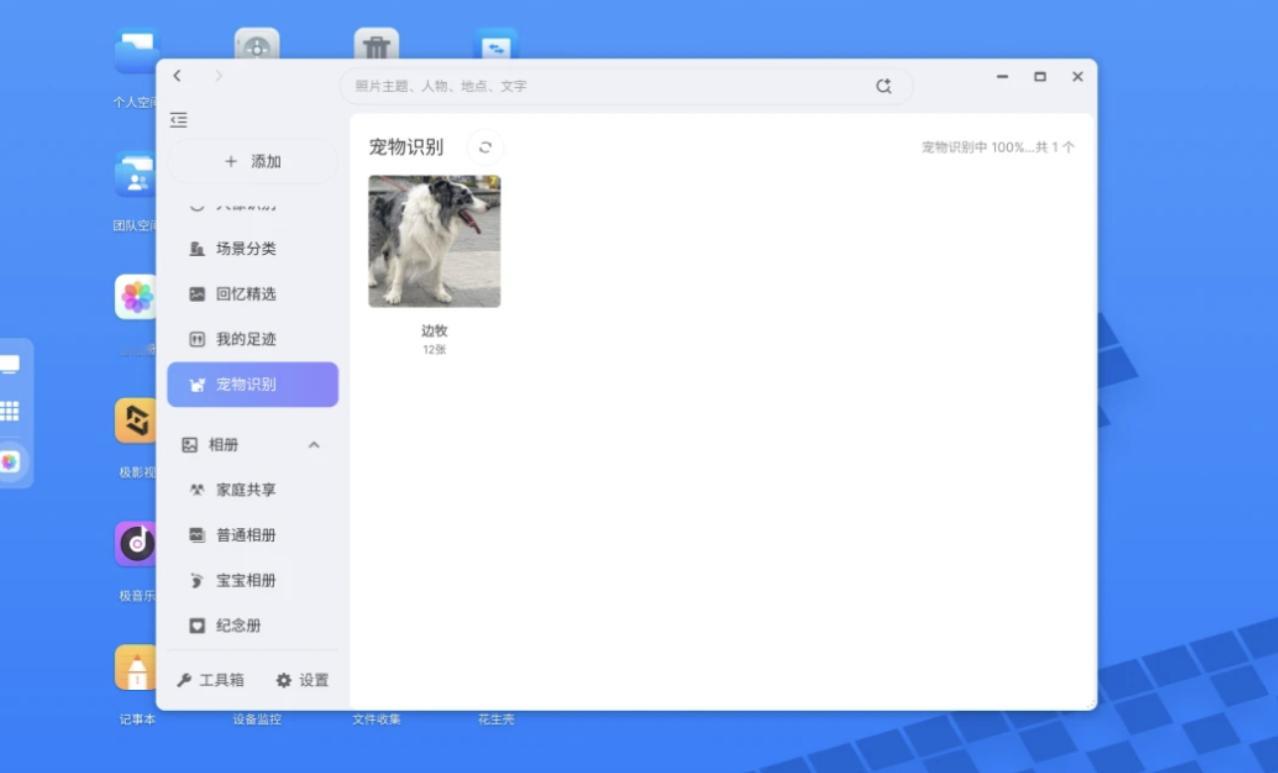
Task: Click the 纪念册 heart icon
Action: coord(197,625)
